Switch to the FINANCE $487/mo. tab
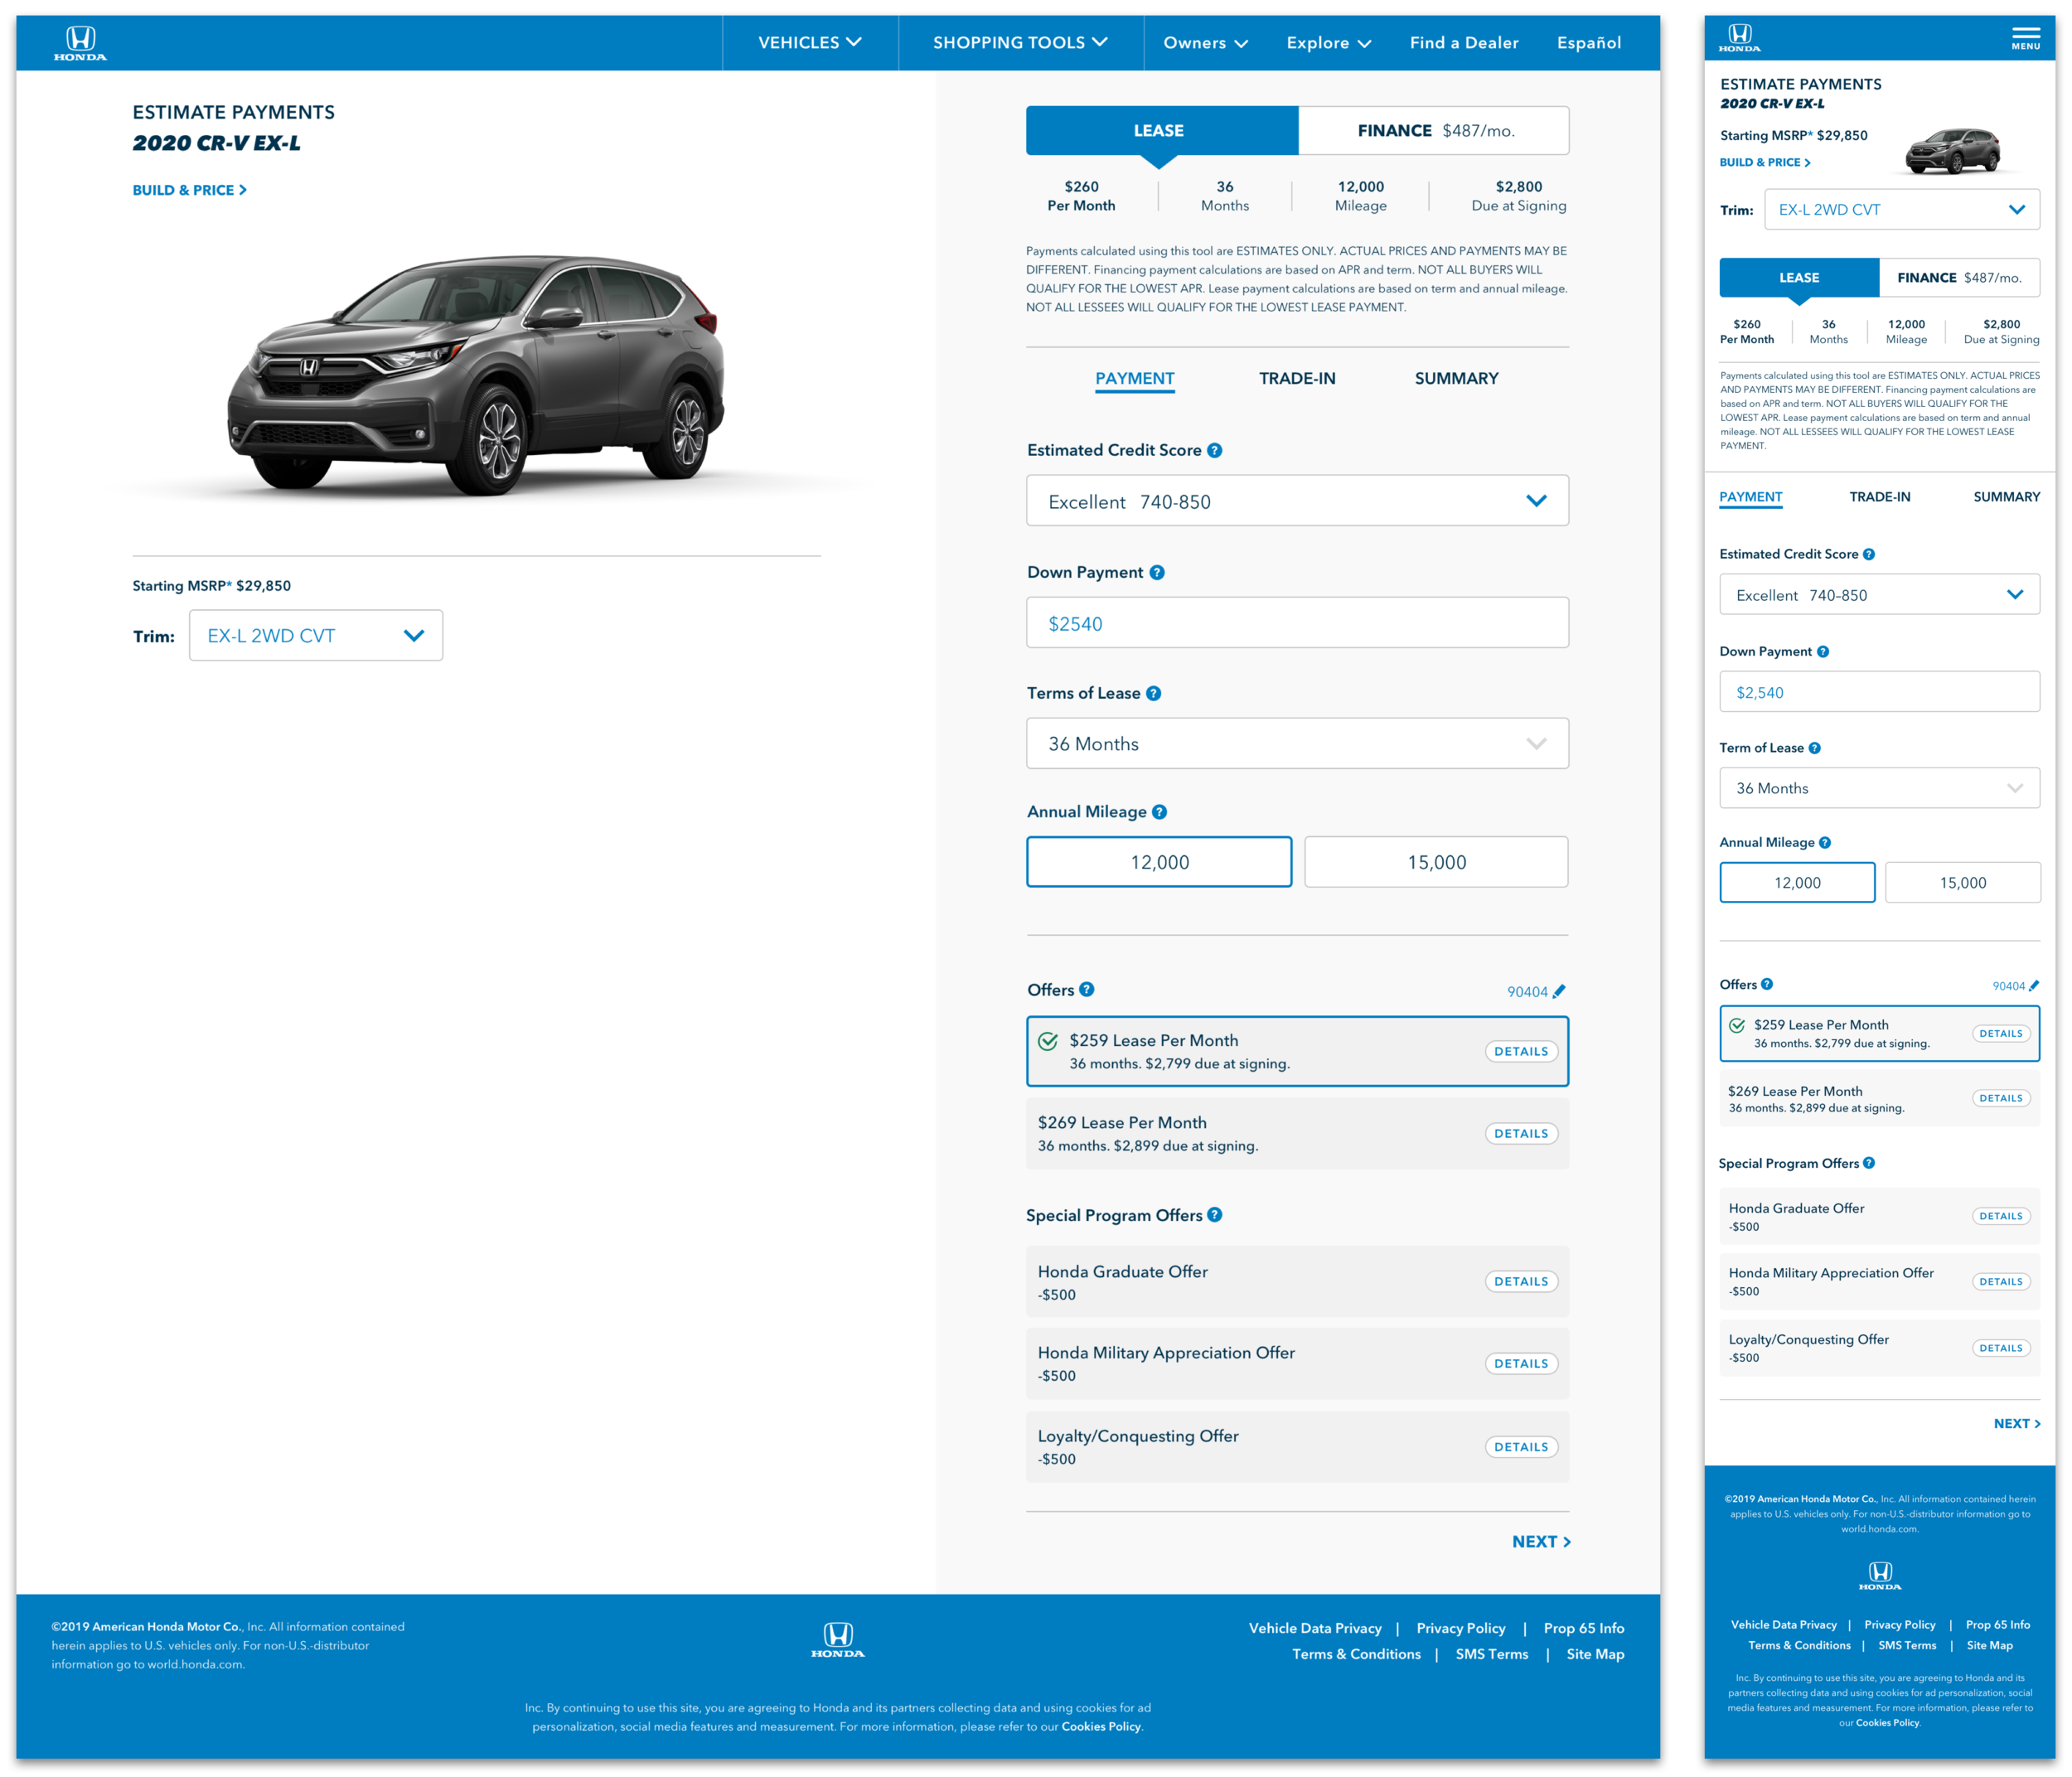 [x=1434, y=131]
